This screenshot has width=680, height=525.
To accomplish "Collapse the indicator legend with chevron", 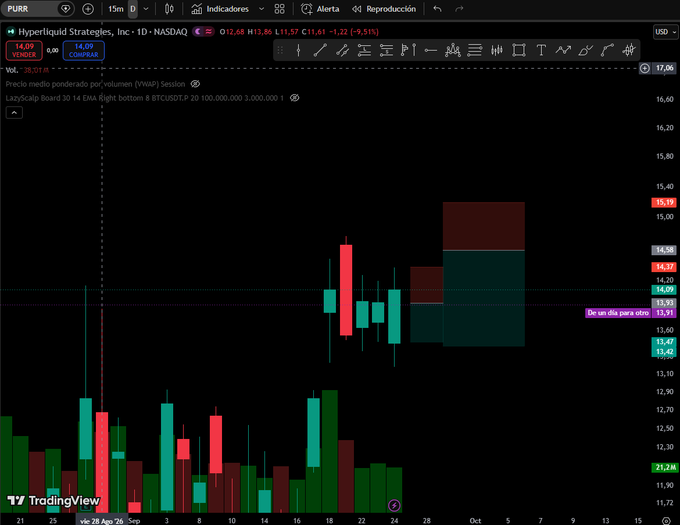I will (14, 113).
